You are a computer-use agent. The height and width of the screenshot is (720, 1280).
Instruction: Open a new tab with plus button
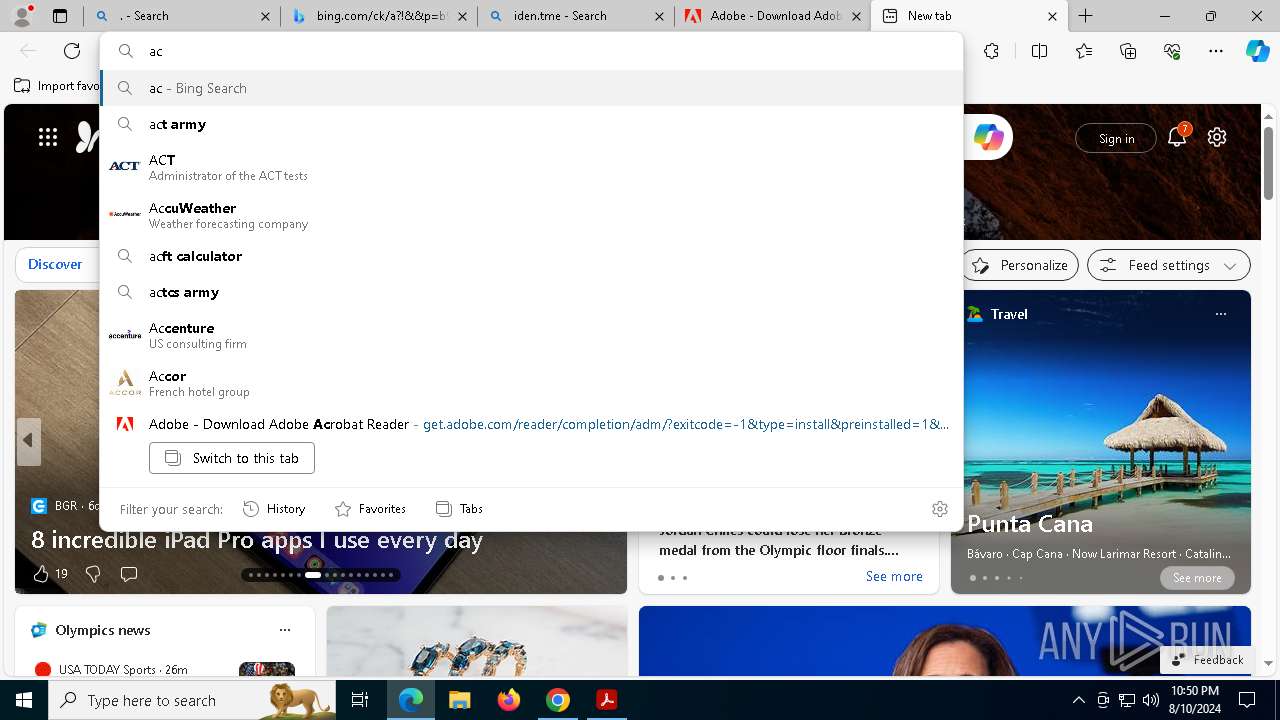[x=1086, y=16]
